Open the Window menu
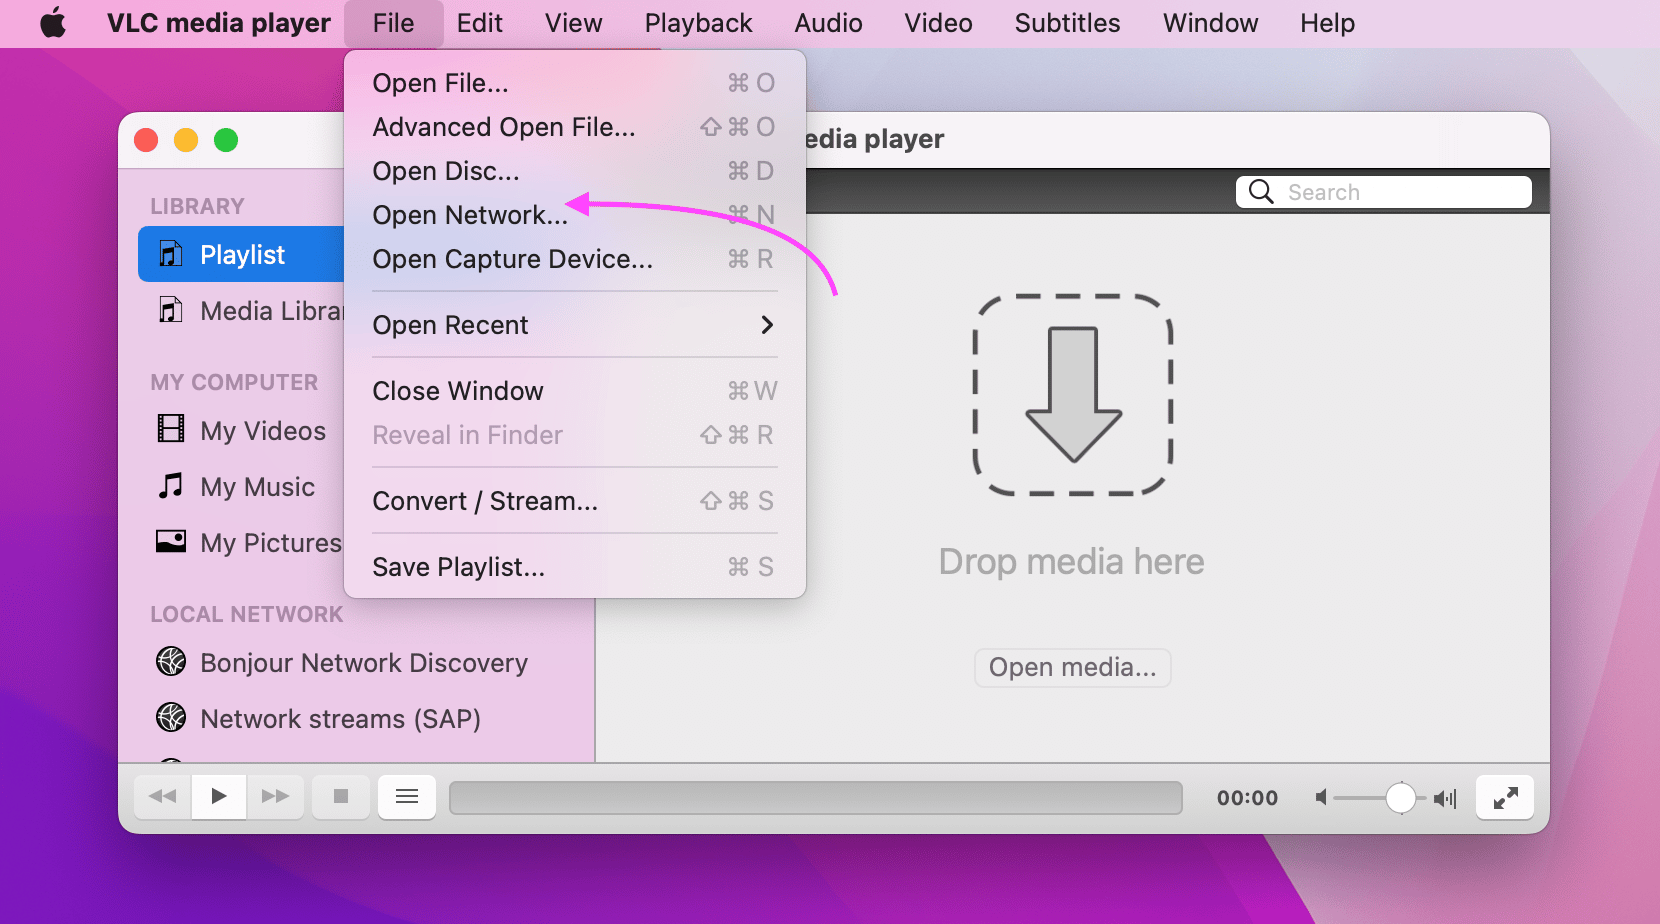 pos(1210,23)
